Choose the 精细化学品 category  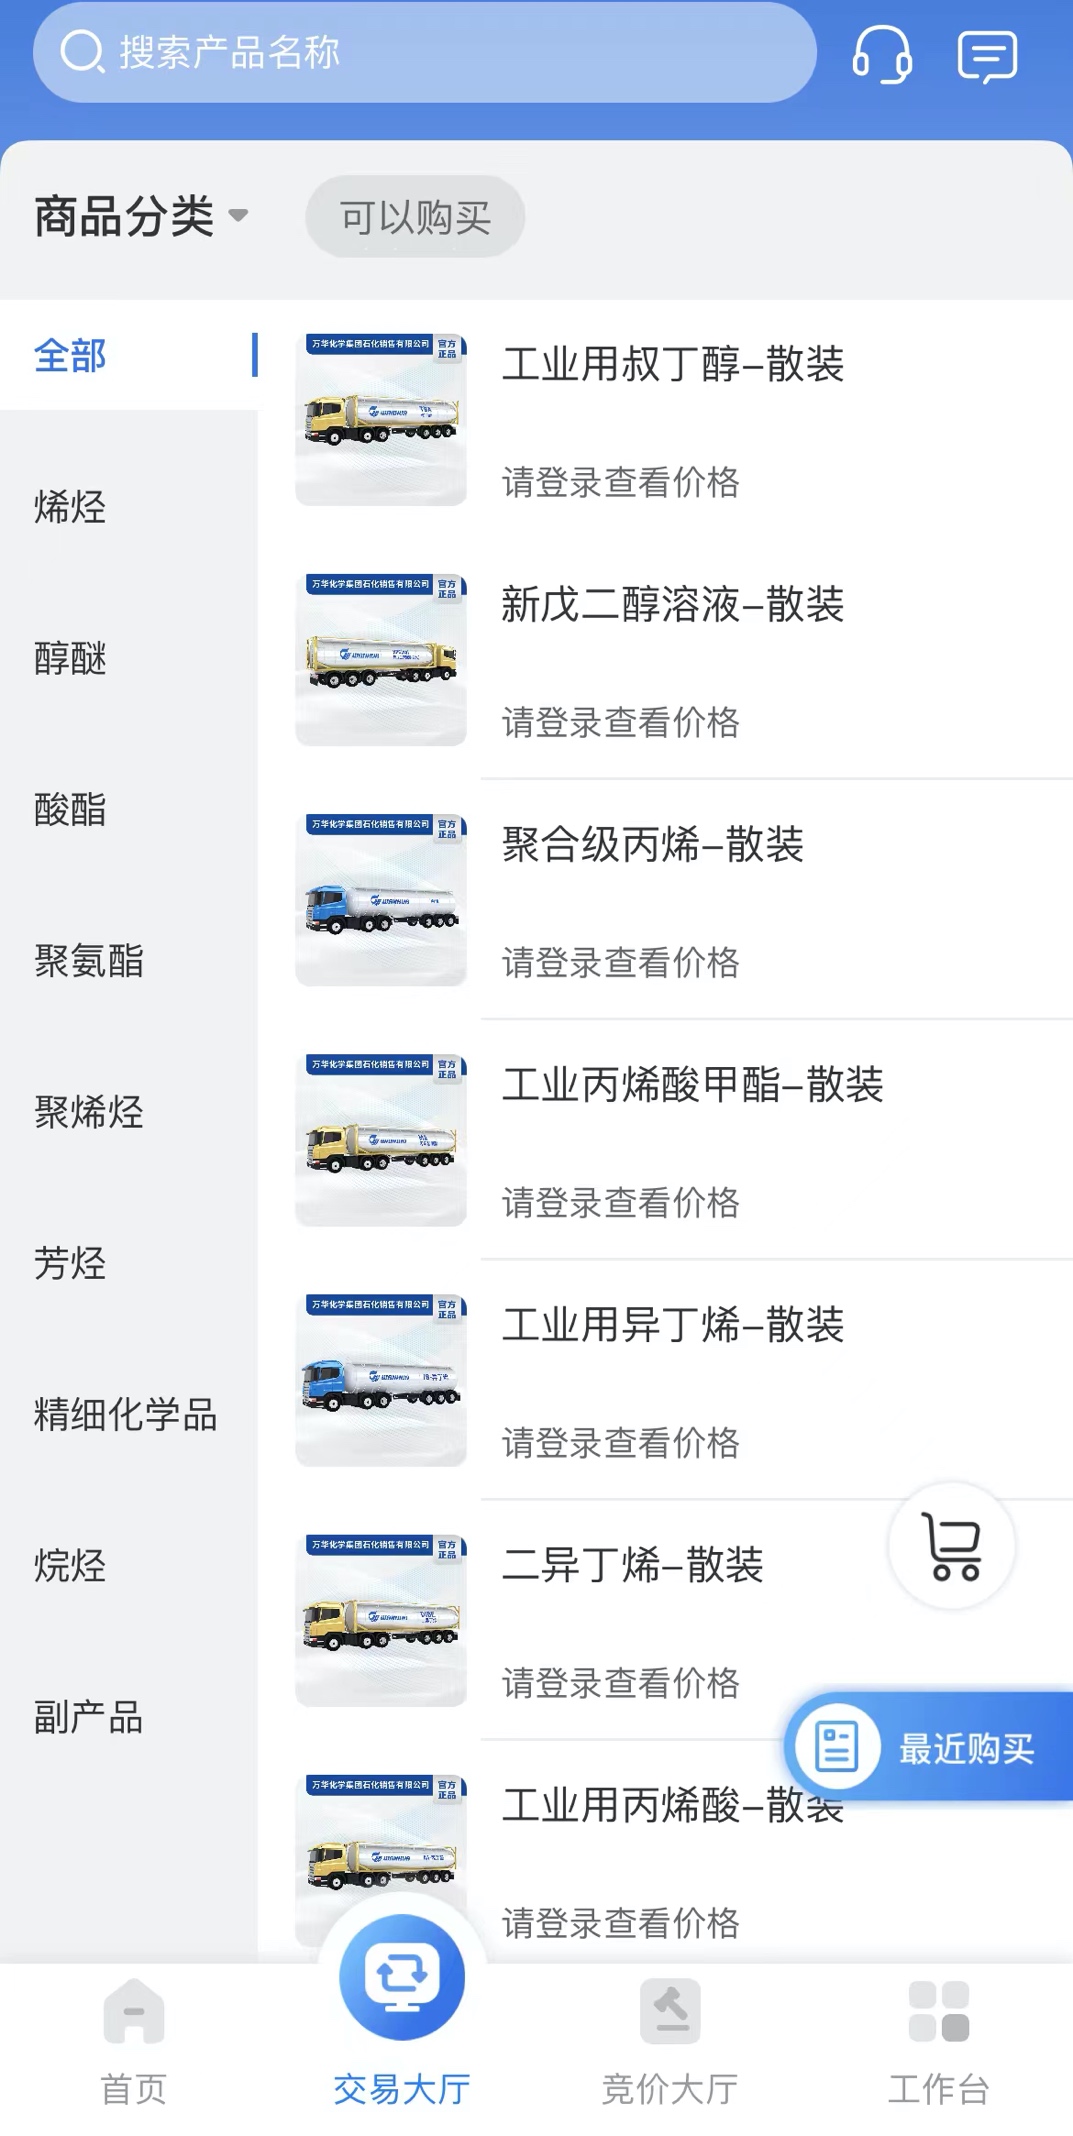pos(125,1415)
